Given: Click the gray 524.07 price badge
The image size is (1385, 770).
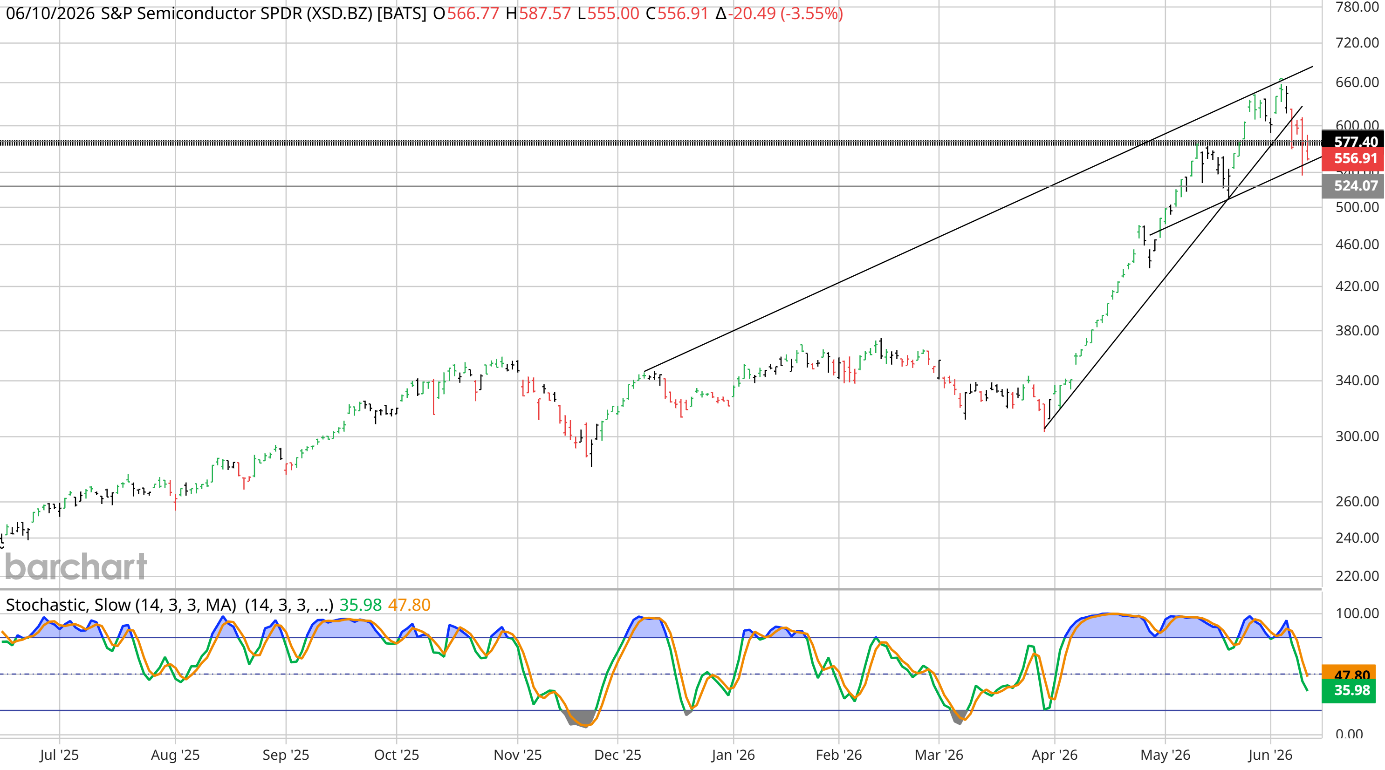Looking at the screenshot, I should tap(1354, 185).
